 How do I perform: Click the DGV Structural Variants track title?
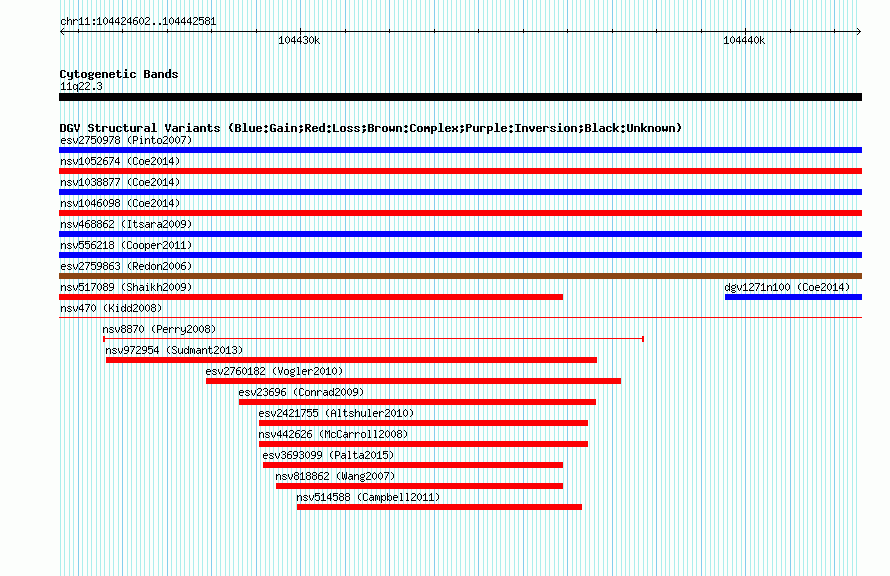coord(371,128)
